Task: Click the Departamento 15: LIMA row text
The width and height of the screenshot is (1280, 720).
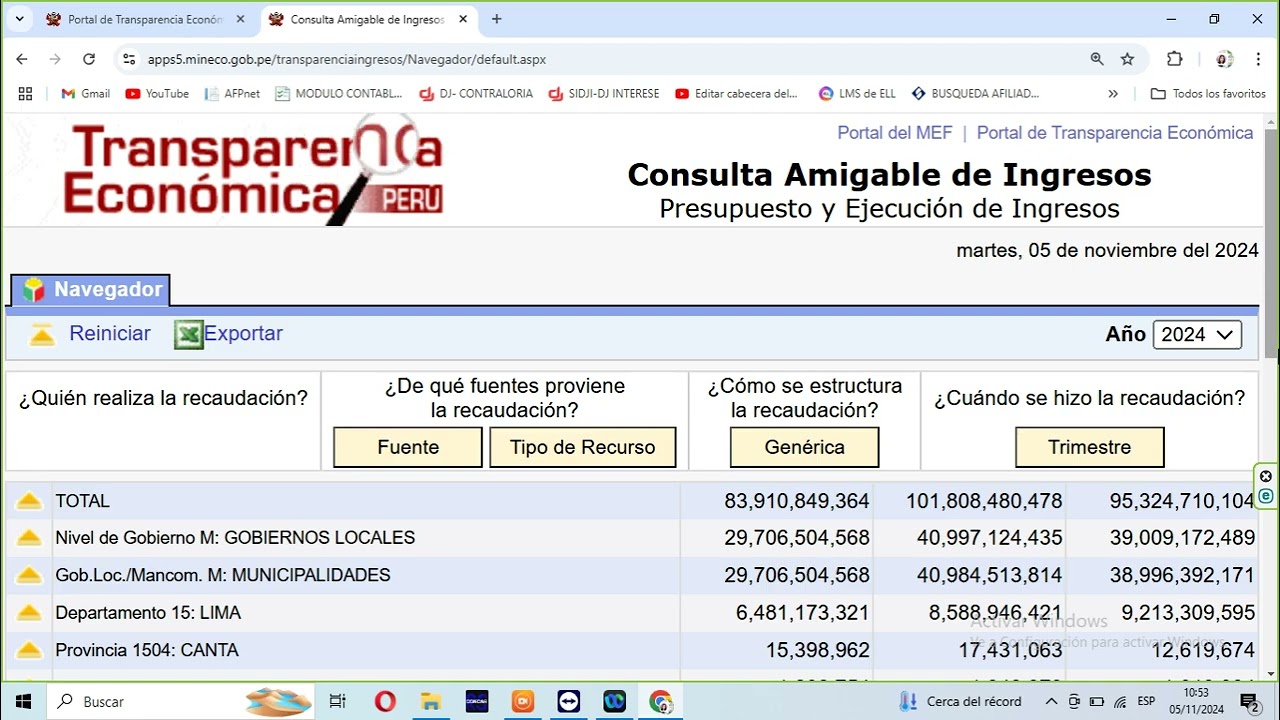Action: (148, 613)
